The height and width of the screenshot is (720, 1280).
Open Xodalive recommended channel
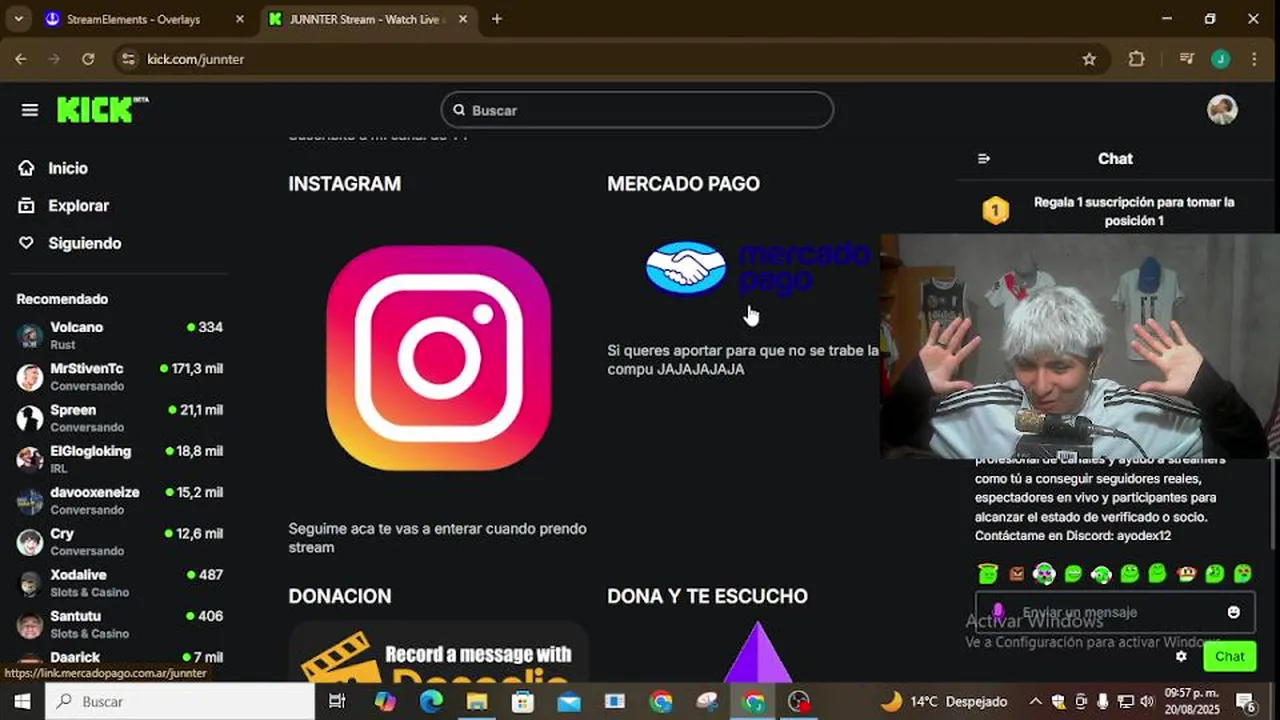point(120,583)
